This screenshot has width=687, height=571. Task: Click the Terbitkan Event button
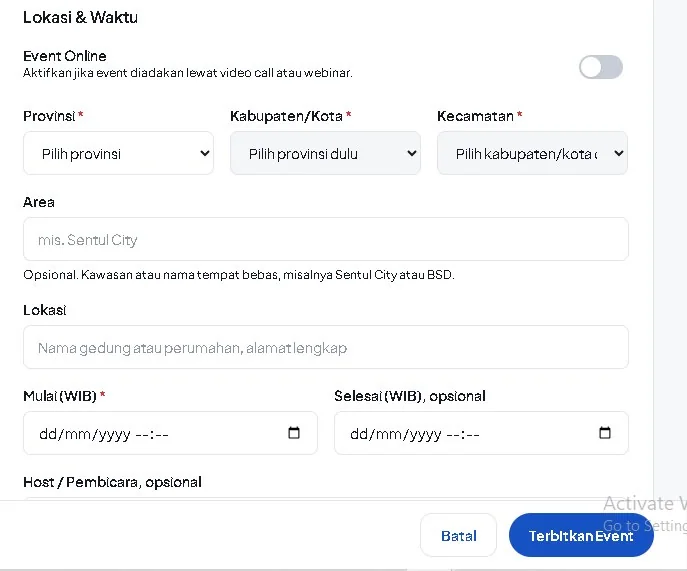coord(581,536)
